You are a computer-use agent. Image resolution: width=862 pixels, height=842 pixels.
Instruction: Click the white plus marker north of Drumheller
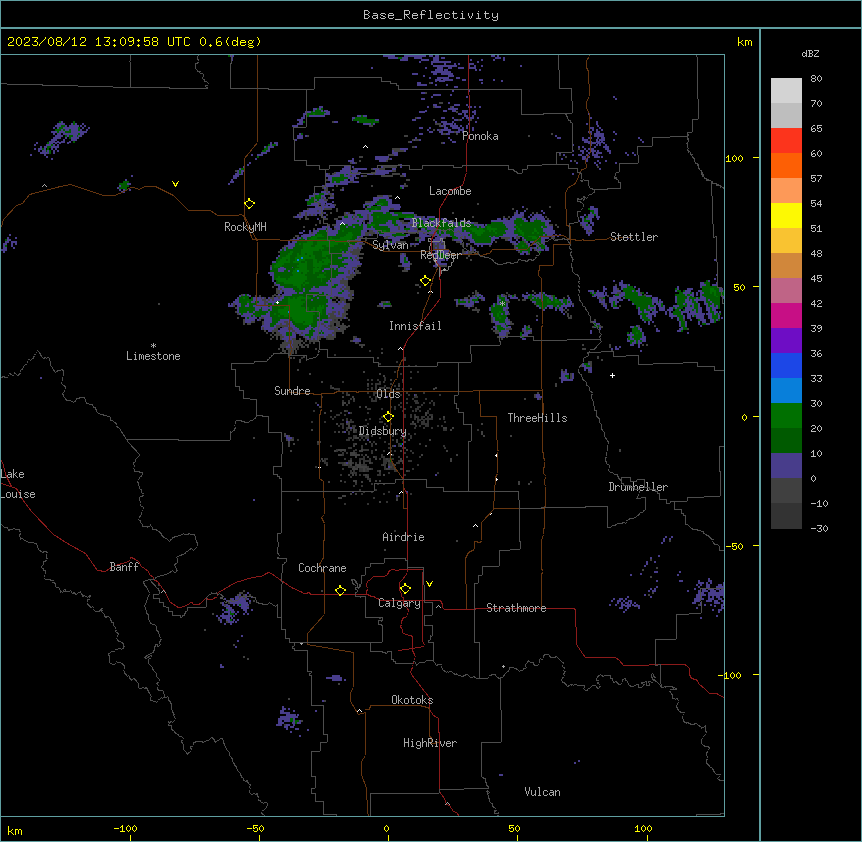(x=612, y=375)
